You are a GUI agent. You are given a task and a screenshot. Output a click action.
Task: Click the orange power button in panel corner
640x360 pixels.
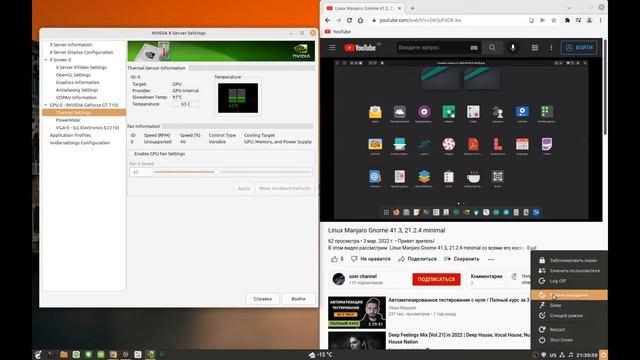coord(603,355)
